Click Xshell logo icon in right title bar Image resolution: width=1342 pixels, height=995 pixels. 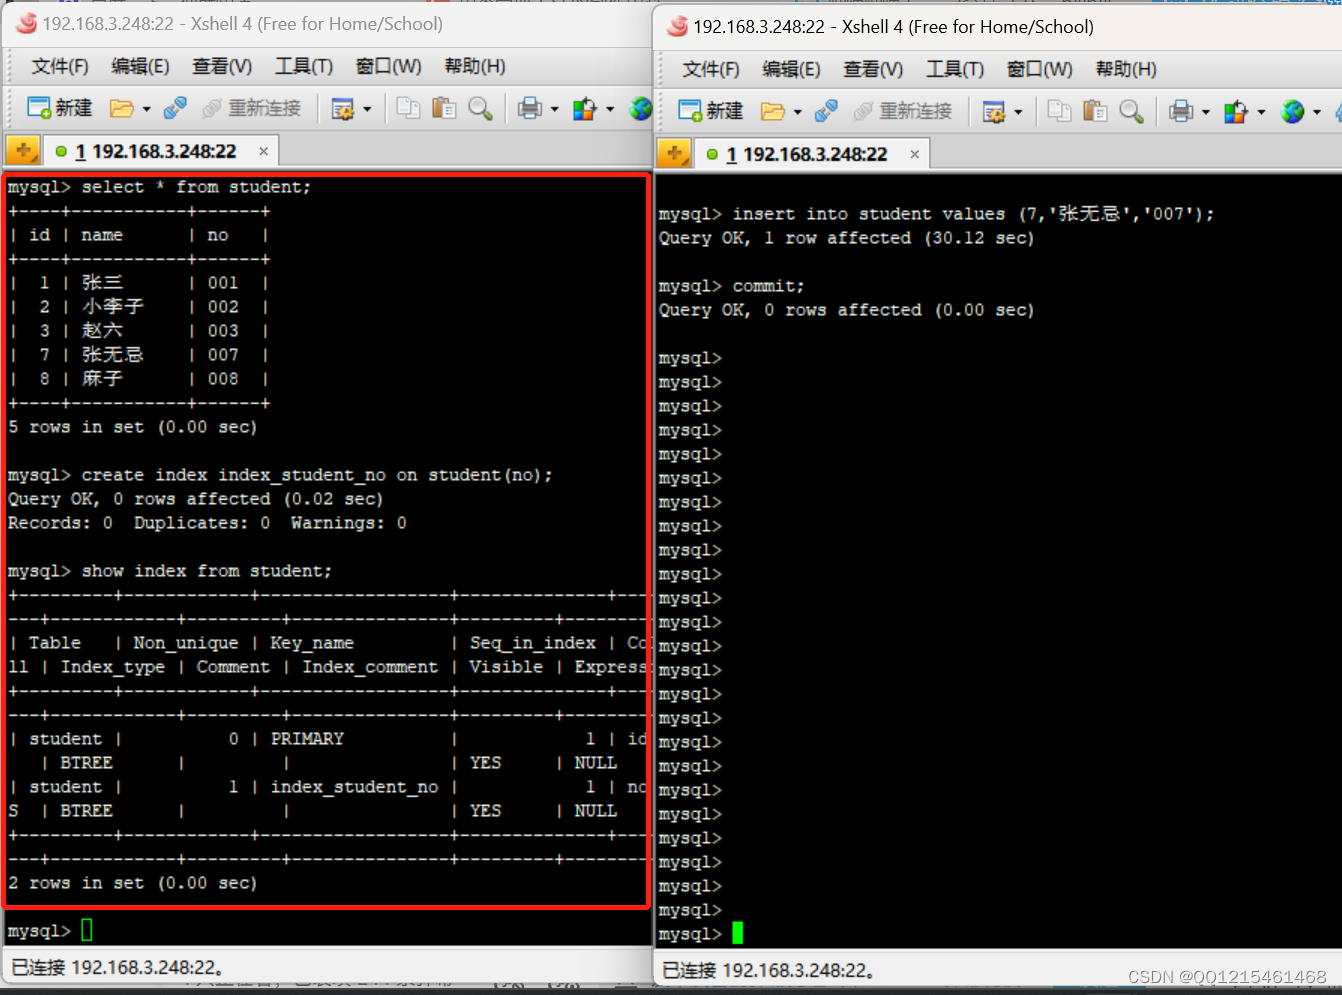(677, 26)
